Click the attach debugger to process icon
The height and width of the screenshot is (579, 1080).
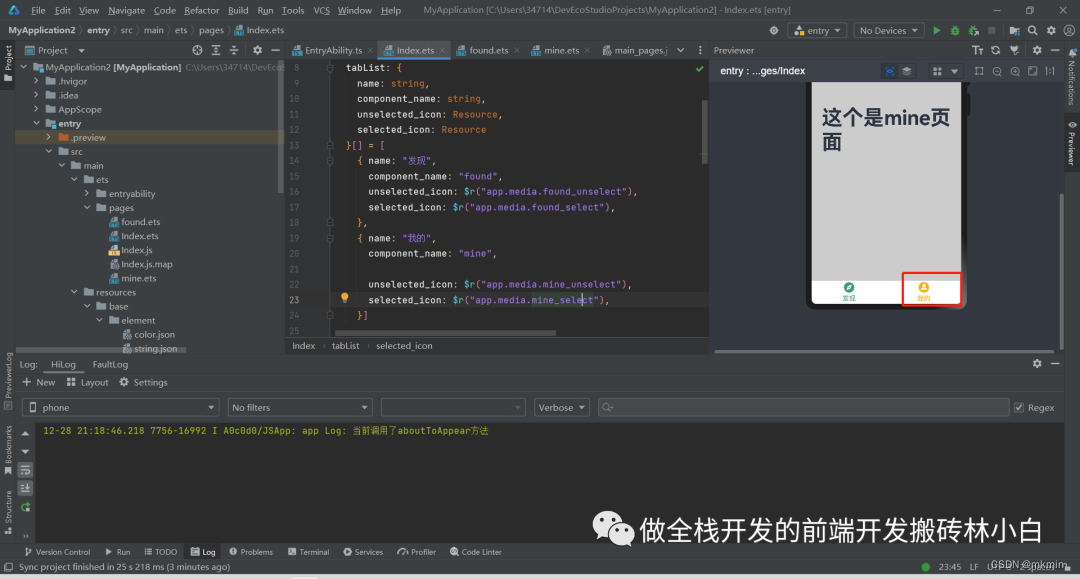973,30
